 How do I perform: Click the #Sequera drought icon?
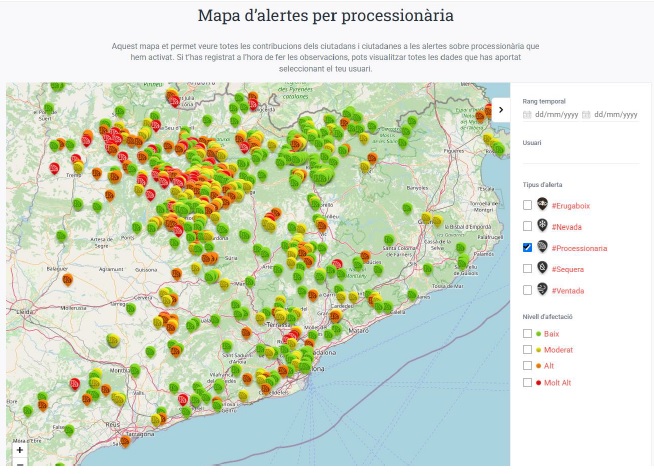(x=542, y=268)
